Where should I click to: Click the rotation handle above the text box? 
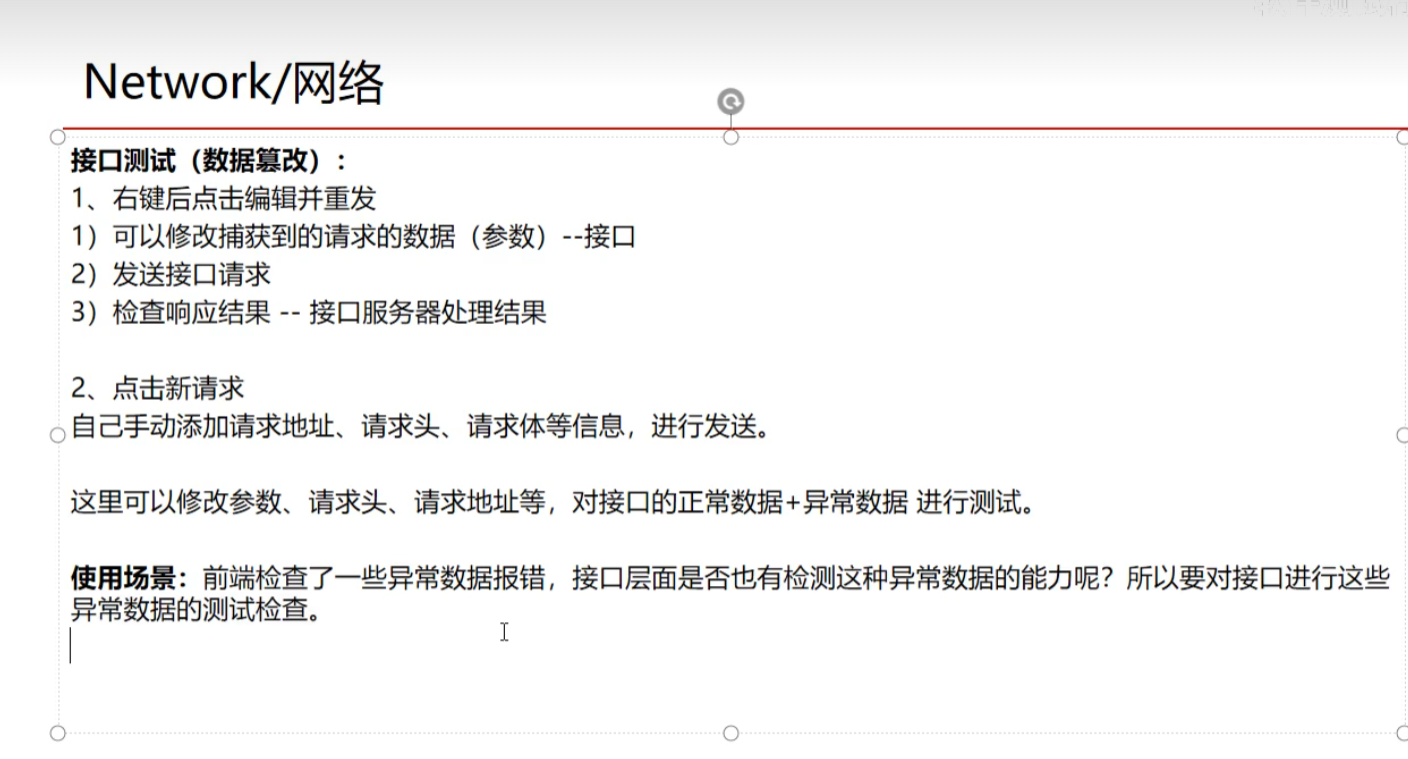pos(731,101)
